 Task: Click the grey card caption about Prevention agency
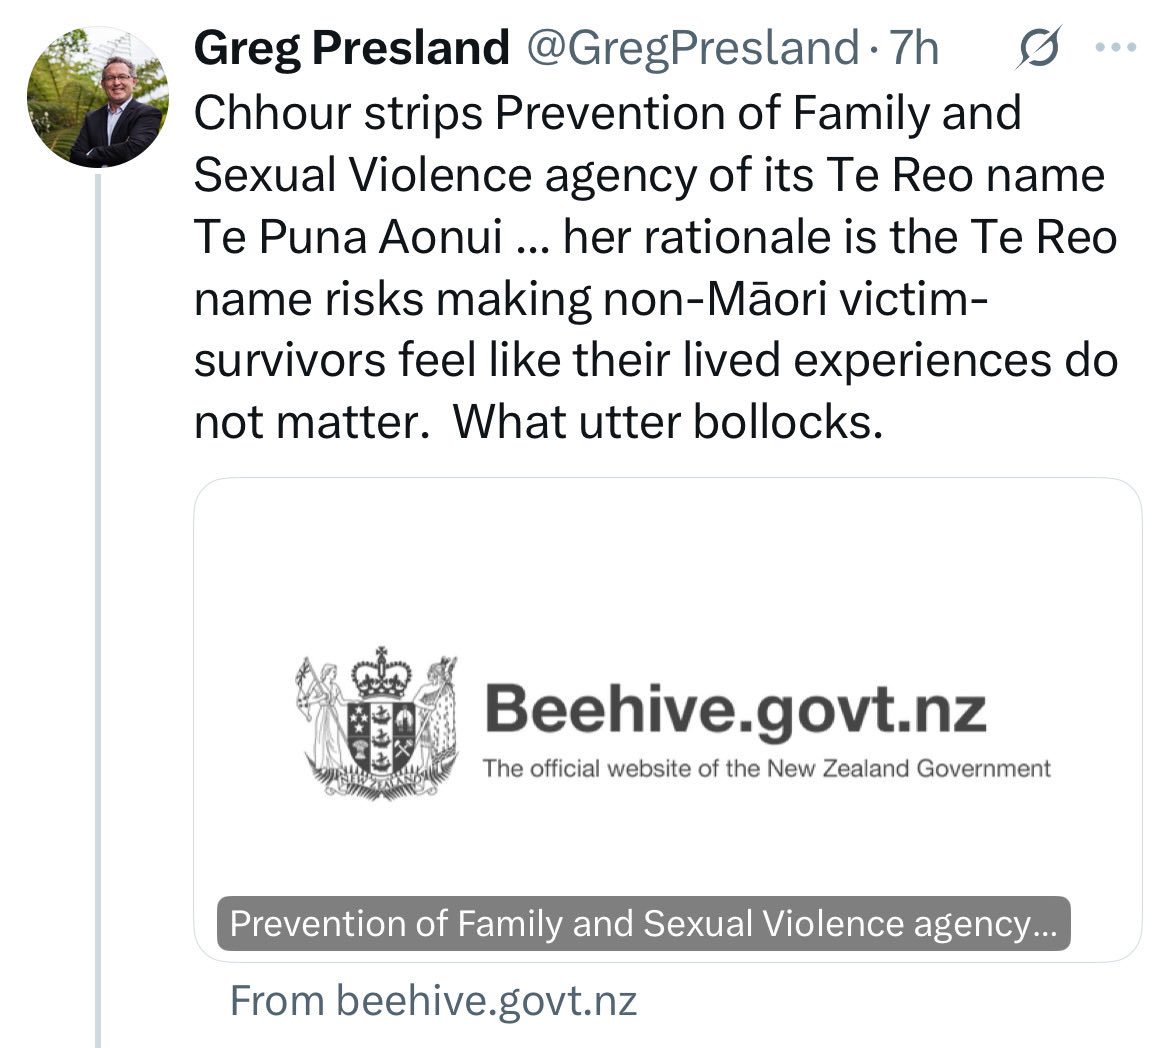[643, 923]
